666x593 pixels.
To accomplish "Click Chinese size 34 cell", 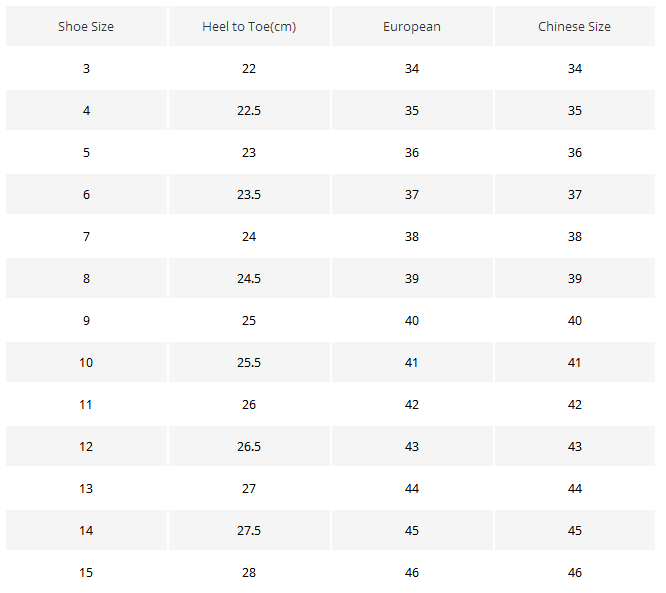I will (x=575, y=69).
